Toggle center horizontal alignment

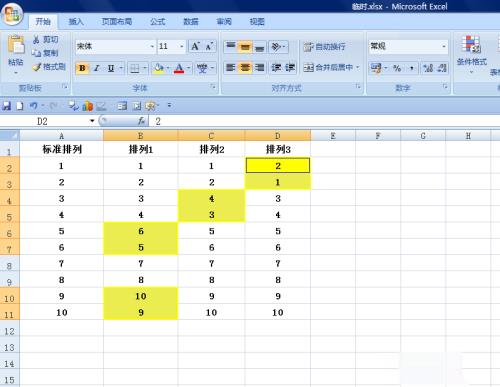pyautogui.click(x=245, y=68)
